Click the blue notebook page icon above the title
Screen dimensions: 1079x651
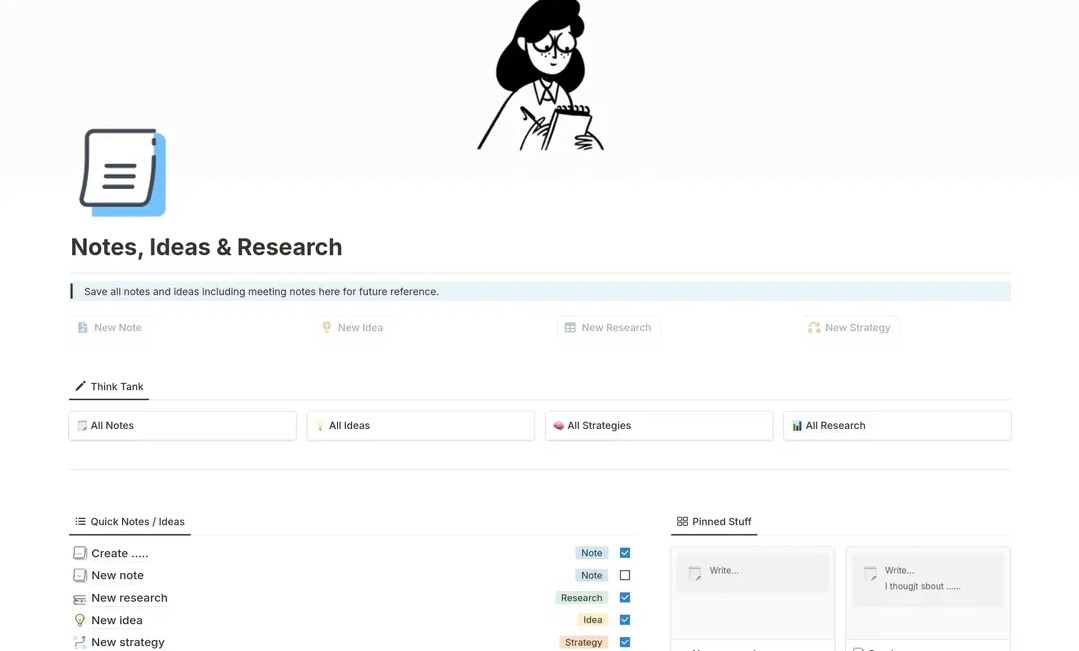pos(121,172)
